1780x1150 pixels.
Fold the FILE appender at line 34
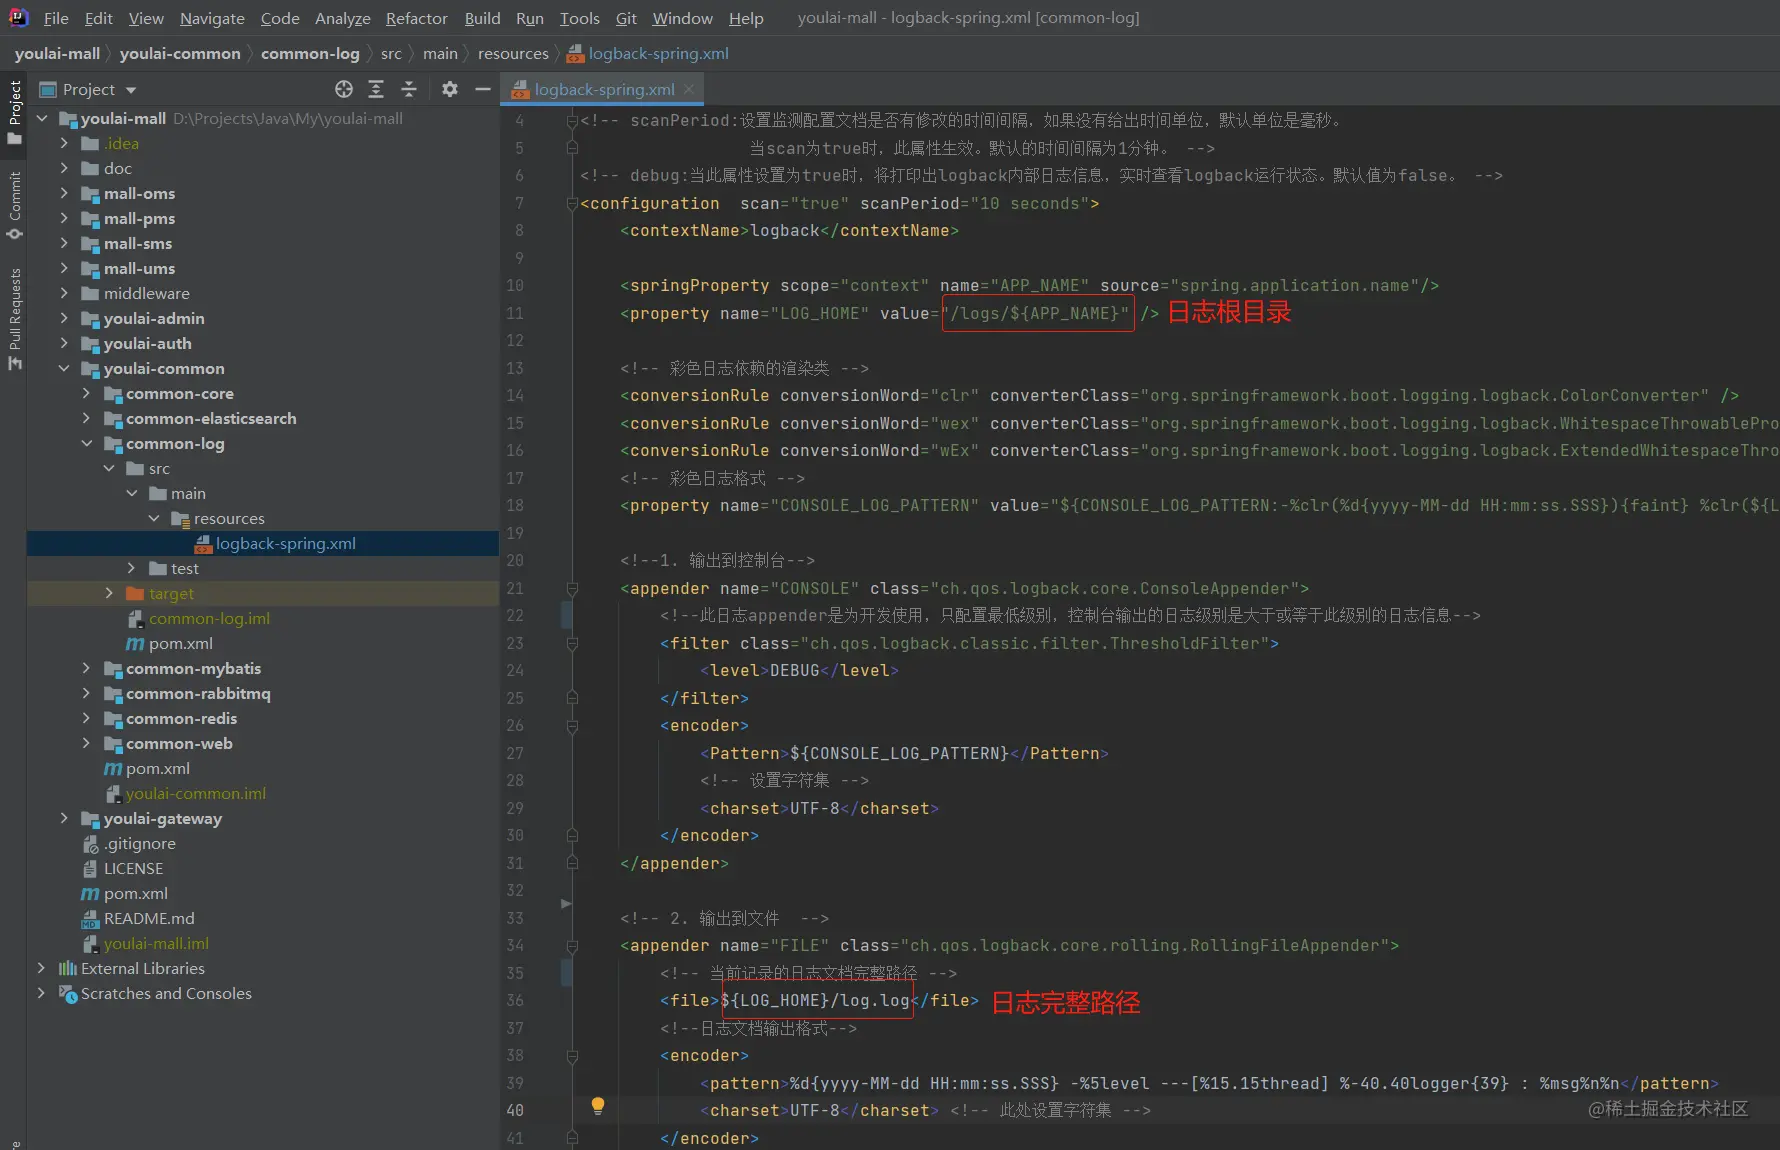[572, 945]
